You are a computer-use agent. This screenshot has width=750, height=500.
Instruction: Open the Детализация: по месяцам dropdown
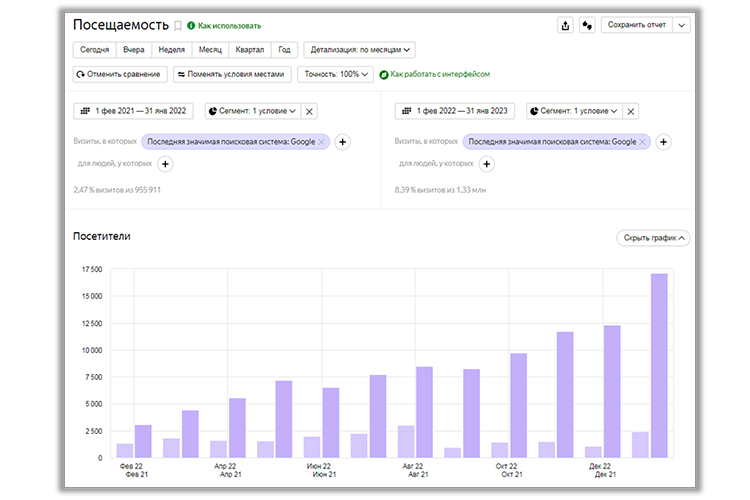click(x=360, y=49)
